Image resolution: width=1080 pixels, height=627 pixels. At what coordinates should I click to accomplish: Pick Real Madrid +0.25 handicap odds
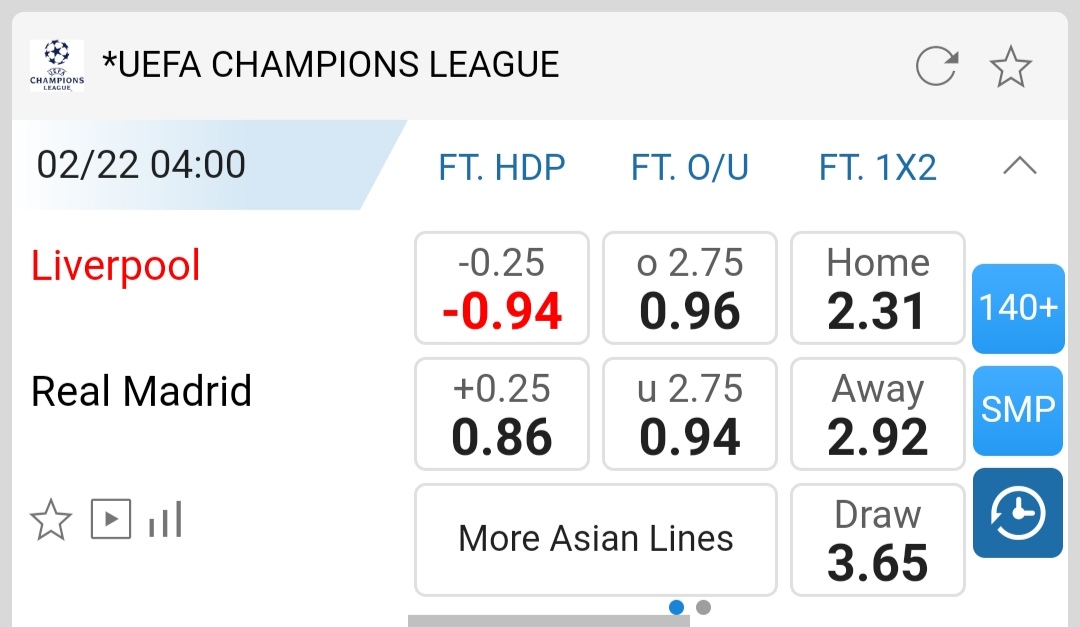[x=502, y=414]
